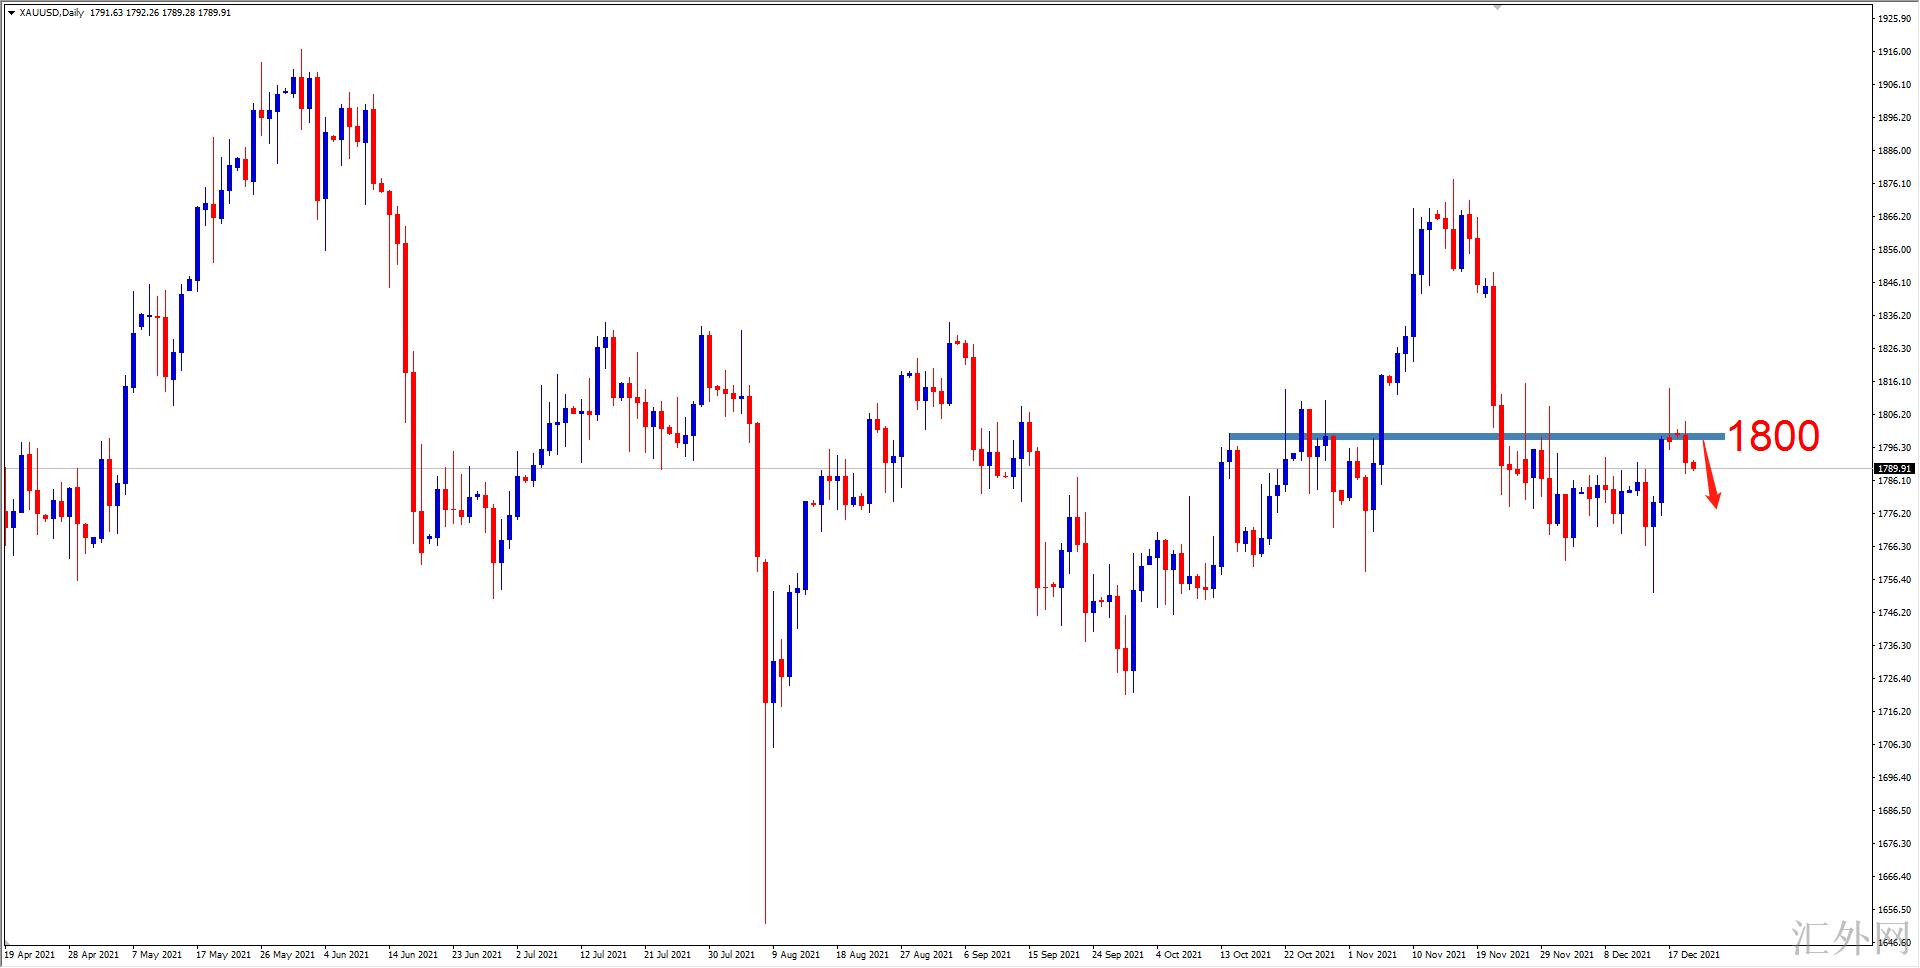This screenshot has width=1920, height=968.
Task: Click the 1 Nov 2021 date label
Action: pos(1372,955)
